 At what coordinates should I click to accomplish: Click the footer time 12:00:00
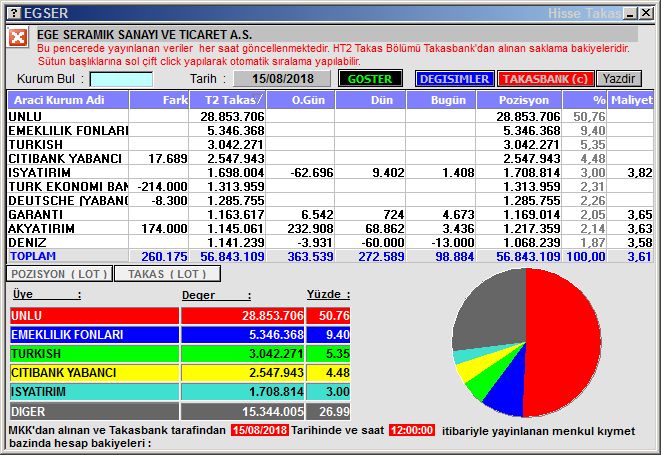point(412,430)
